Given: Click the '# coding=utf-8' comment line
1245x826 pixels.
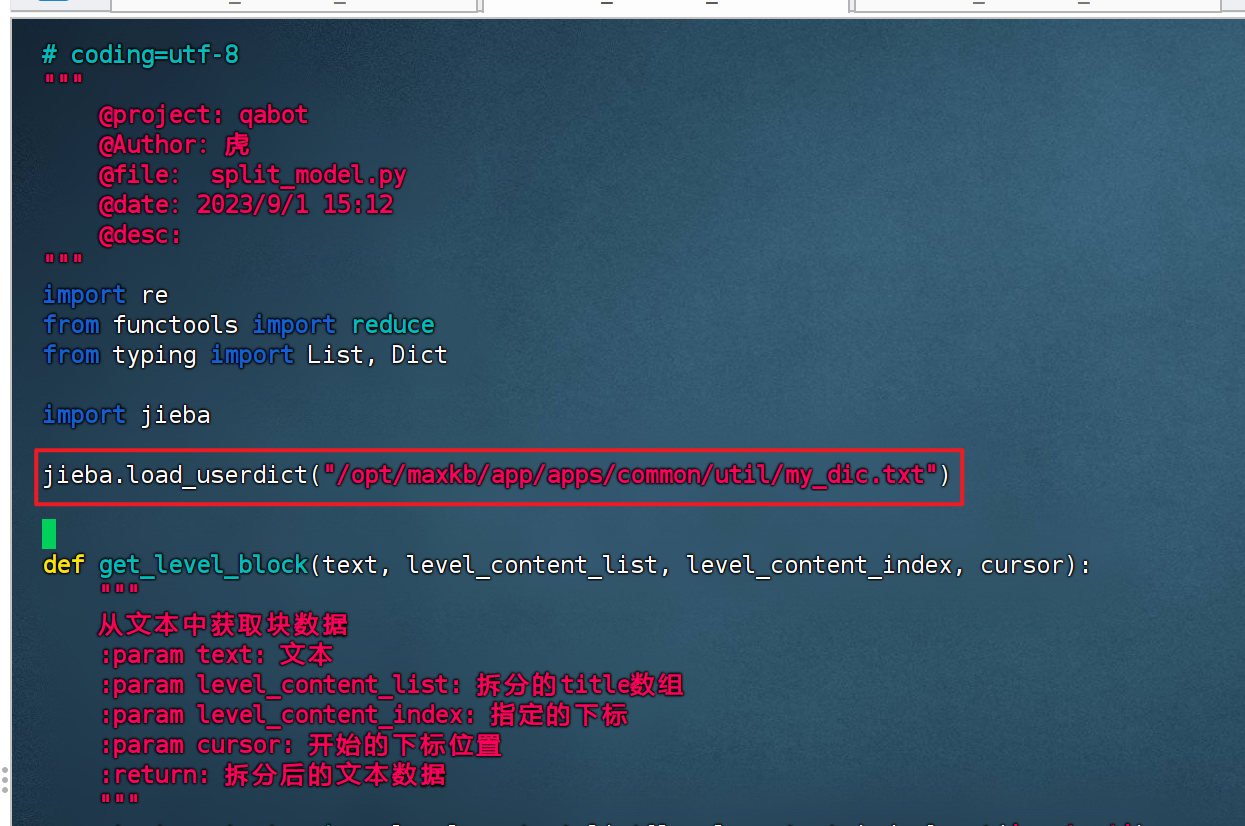Looking at the screenshot, I should pos(141,55).
